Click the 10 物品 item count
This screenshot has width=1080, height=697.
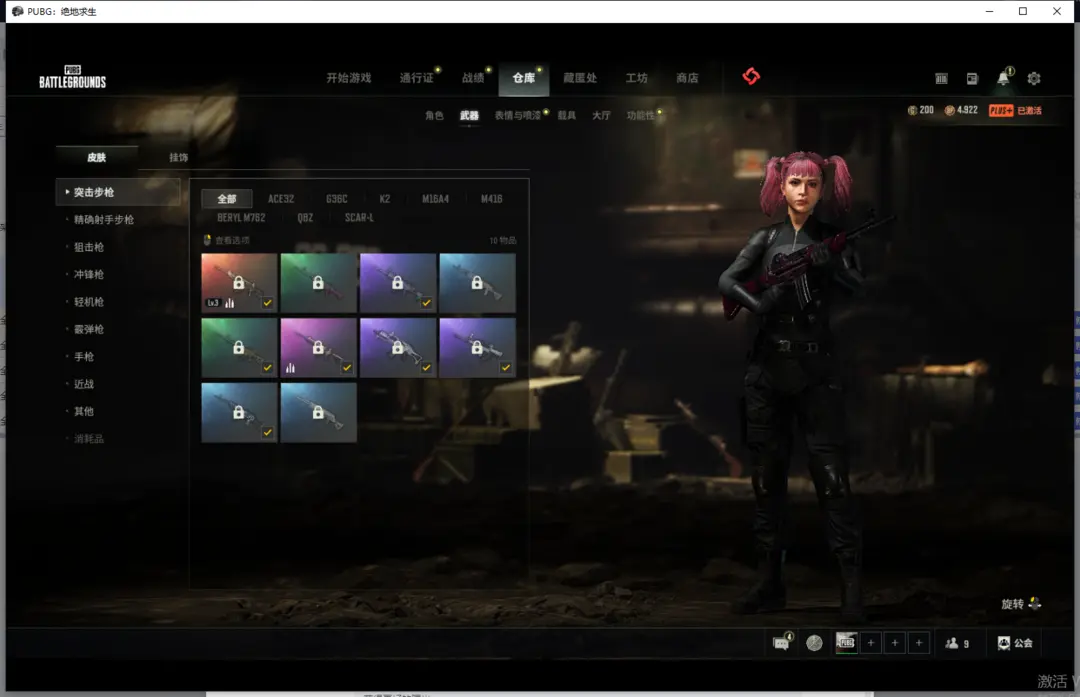[503, 240]
